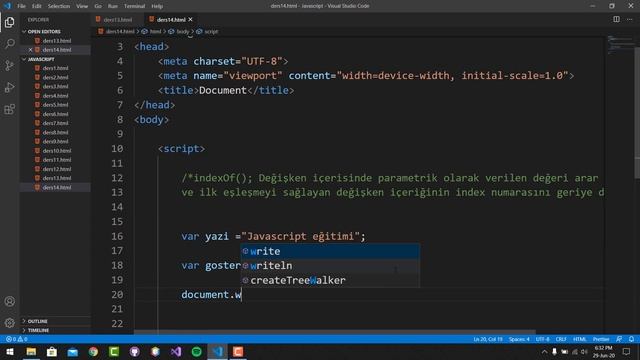
Task: Open ders13.html in Open Editors list
Action: coord(56,41)
